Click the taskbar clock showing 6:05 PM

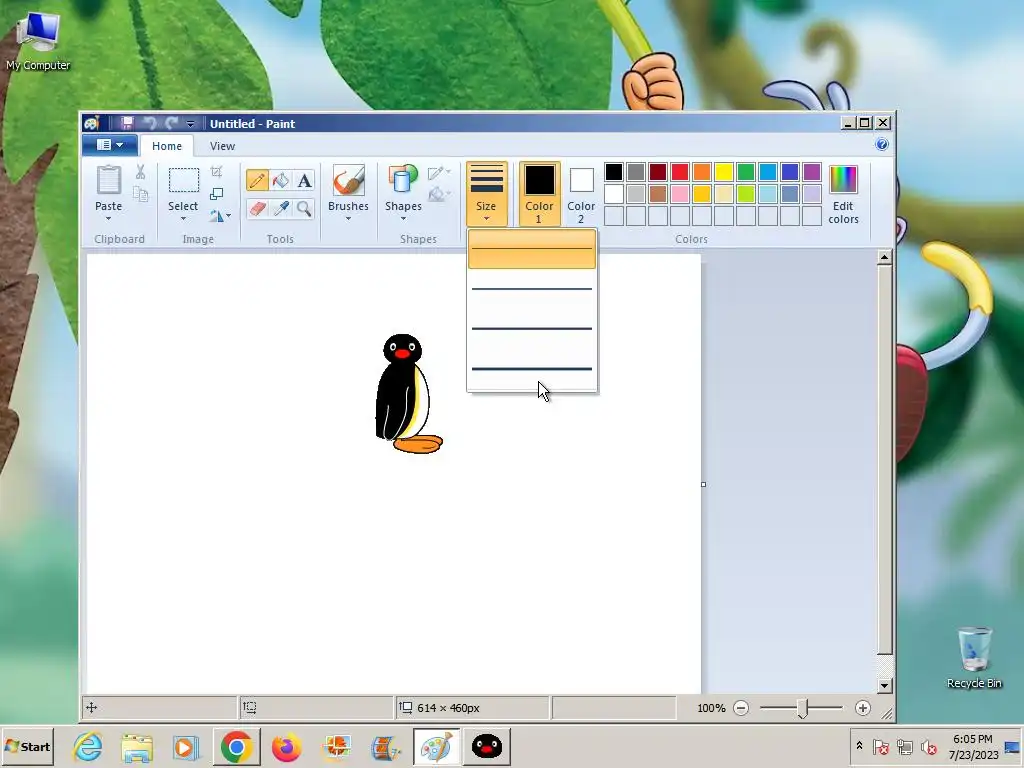coord(973,746)
